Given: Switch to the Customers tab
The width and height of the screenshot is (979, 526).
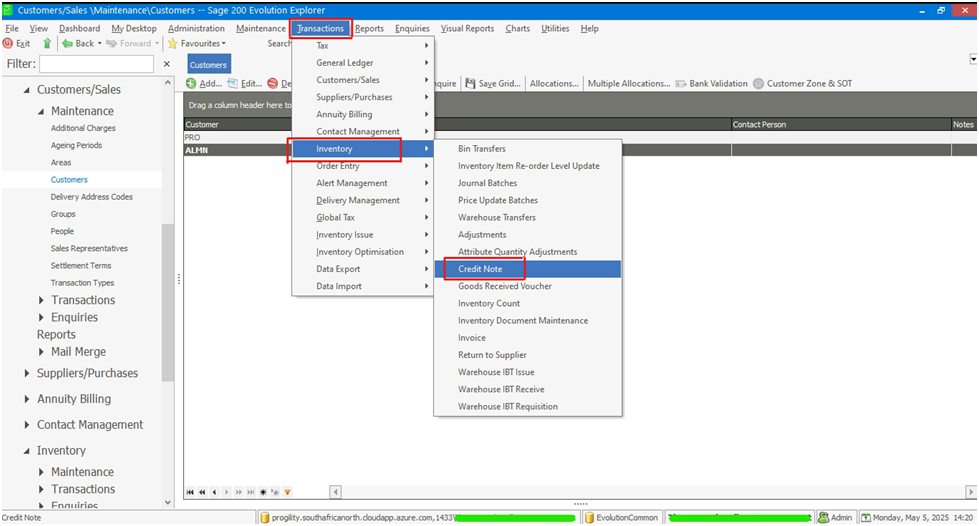Looking at the screenshot, I should 209,64.
